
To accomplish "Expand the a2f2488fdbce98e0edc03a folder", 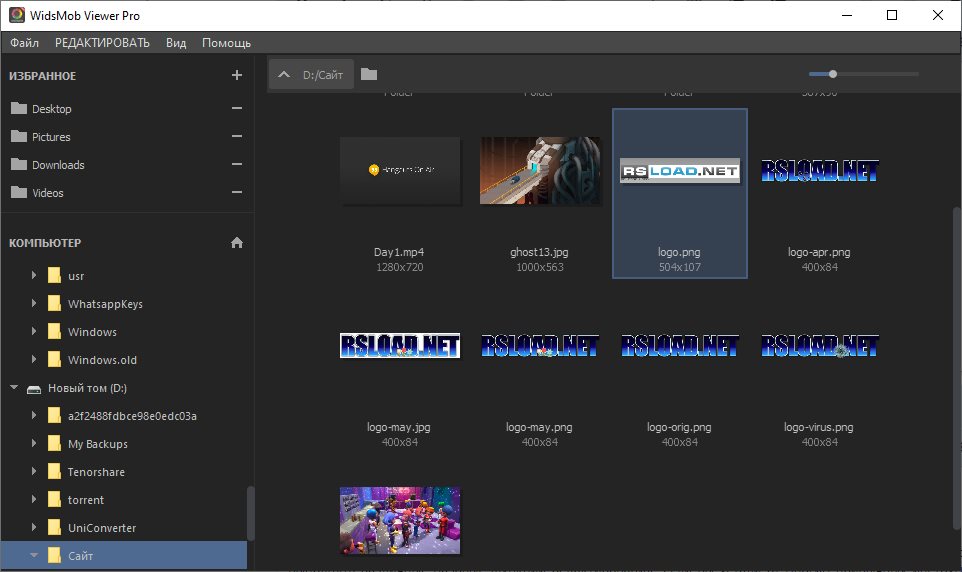I will coord(34,415).
